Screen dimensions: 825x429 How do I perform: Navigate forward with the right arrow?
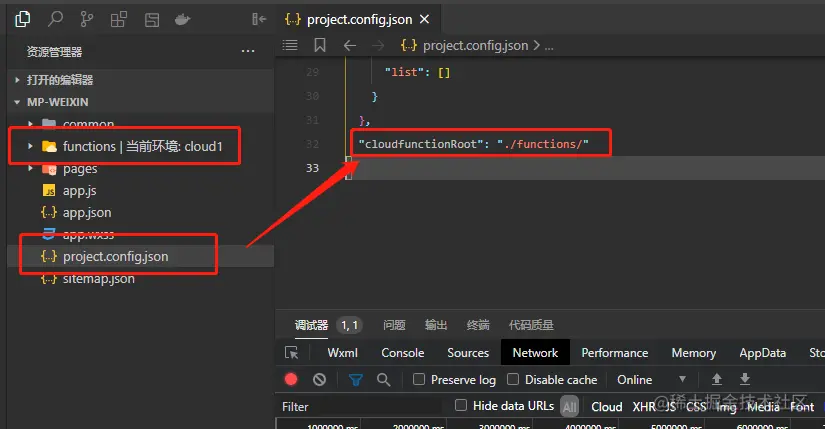(x=378, y=46)
